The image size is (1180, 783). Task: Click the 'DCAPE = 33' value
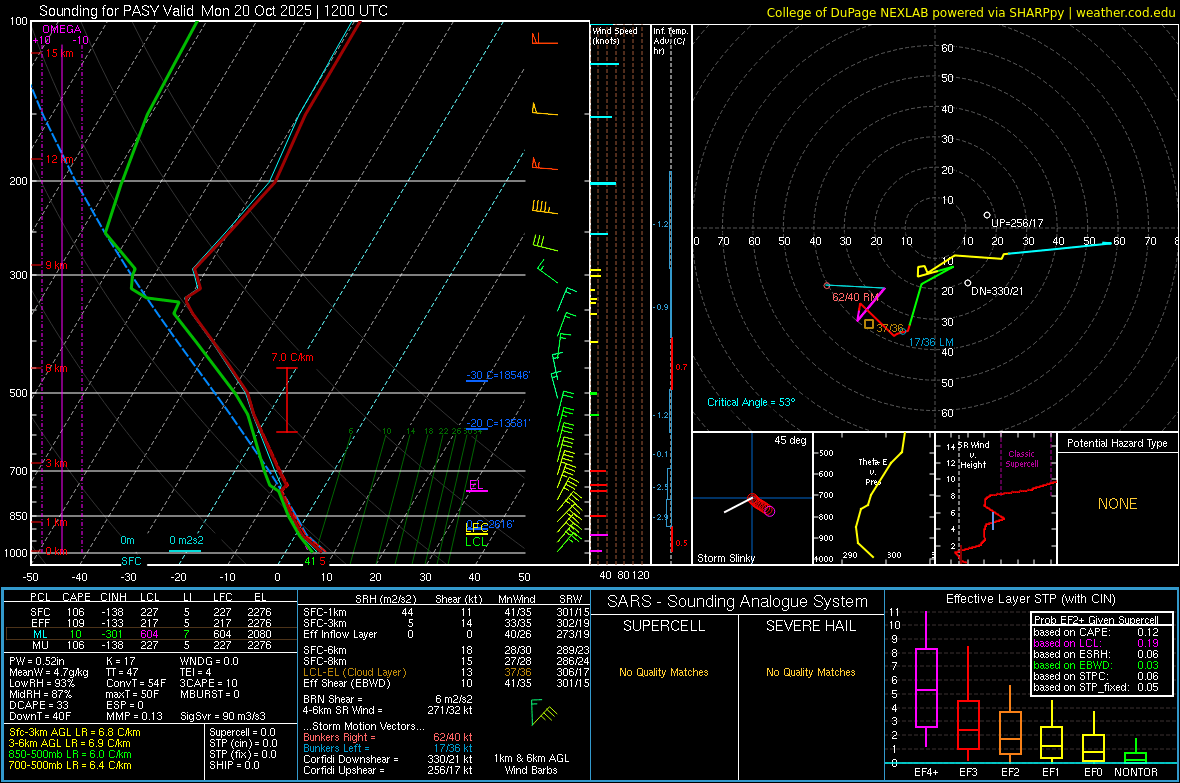38,705
